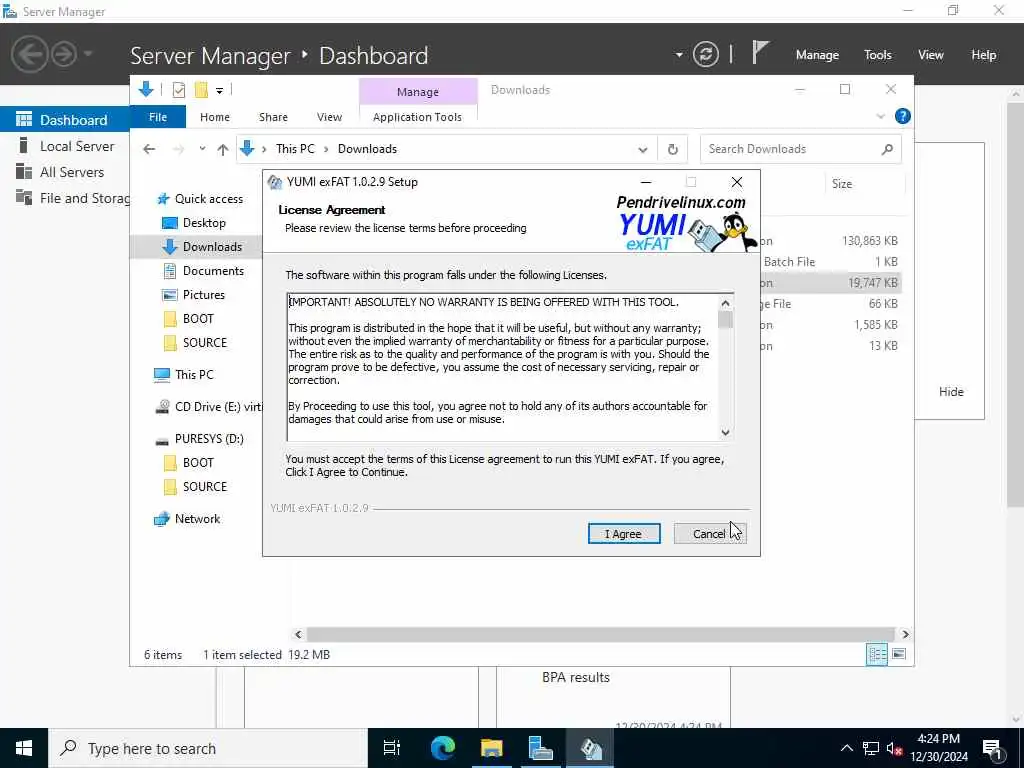Click the Server Manager notifications flag
This screenshot has width=1024, height=768.
[x=760, y=53]
